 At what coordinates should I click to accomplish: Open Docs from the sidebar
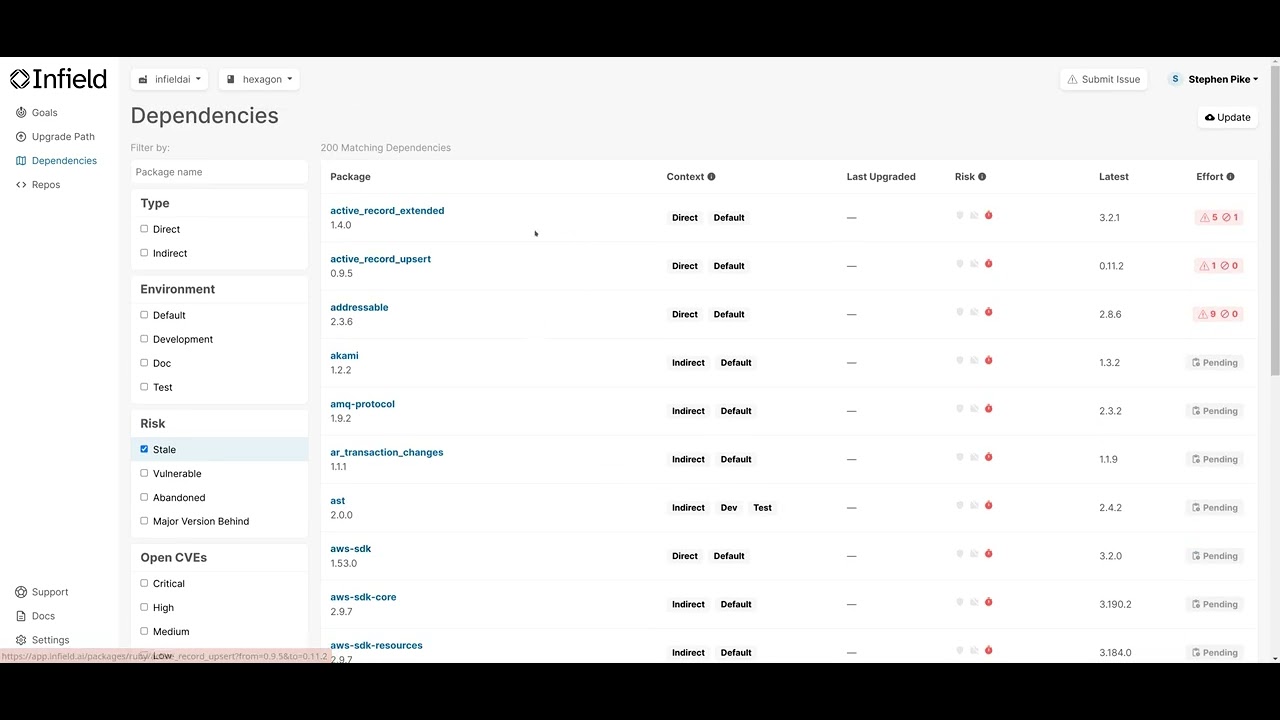pos(36,616)
